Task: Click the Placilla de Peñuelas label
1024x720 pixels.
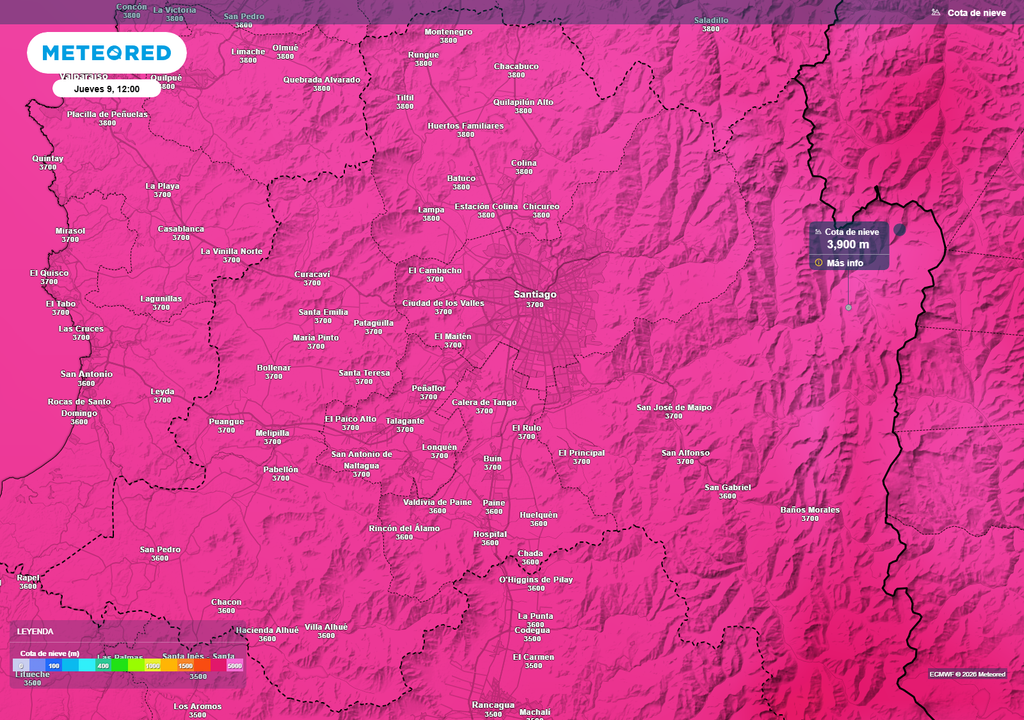Action: point(107,114)
